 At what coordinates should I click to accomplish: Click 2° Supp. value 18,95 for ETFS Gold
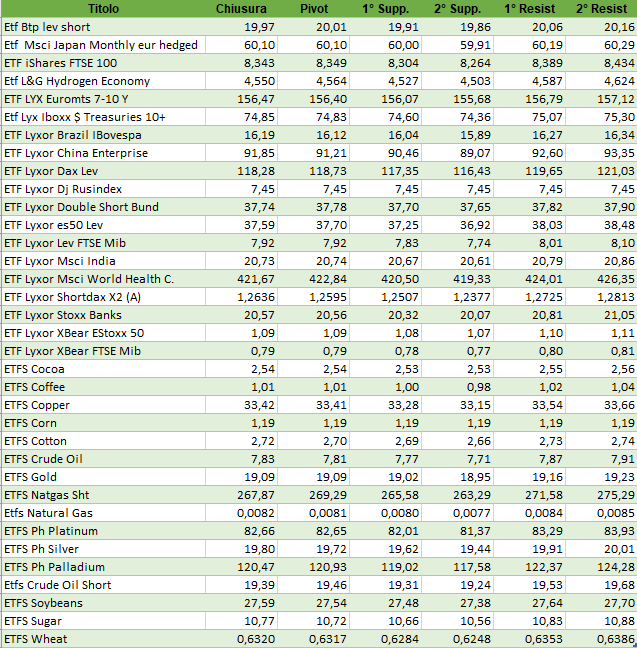[457, 477]
